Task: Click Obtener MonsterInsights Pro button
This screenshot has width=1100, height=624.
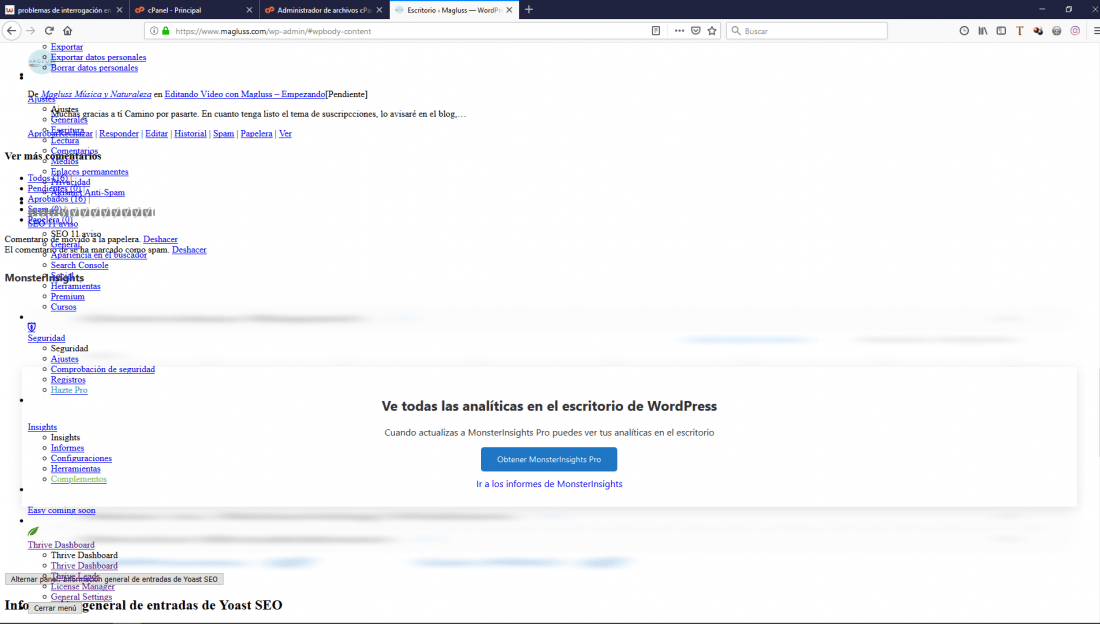Action: click(x=549, y=459)
